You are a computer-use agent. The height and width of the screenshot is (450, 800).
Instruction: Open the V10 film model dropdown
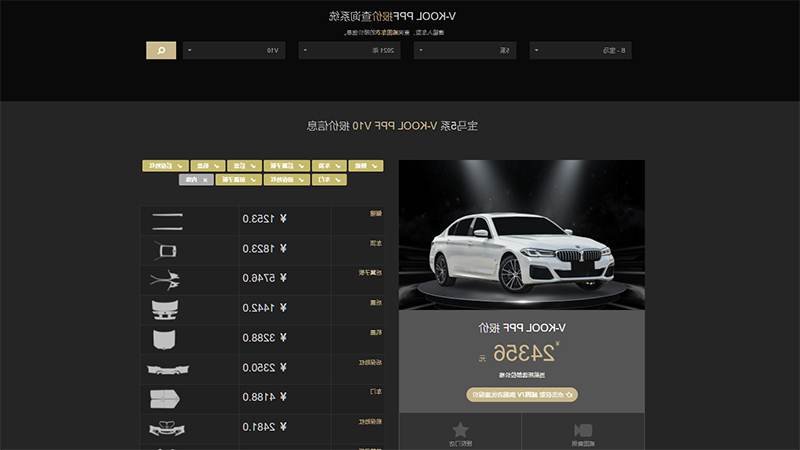click(234, 51)
